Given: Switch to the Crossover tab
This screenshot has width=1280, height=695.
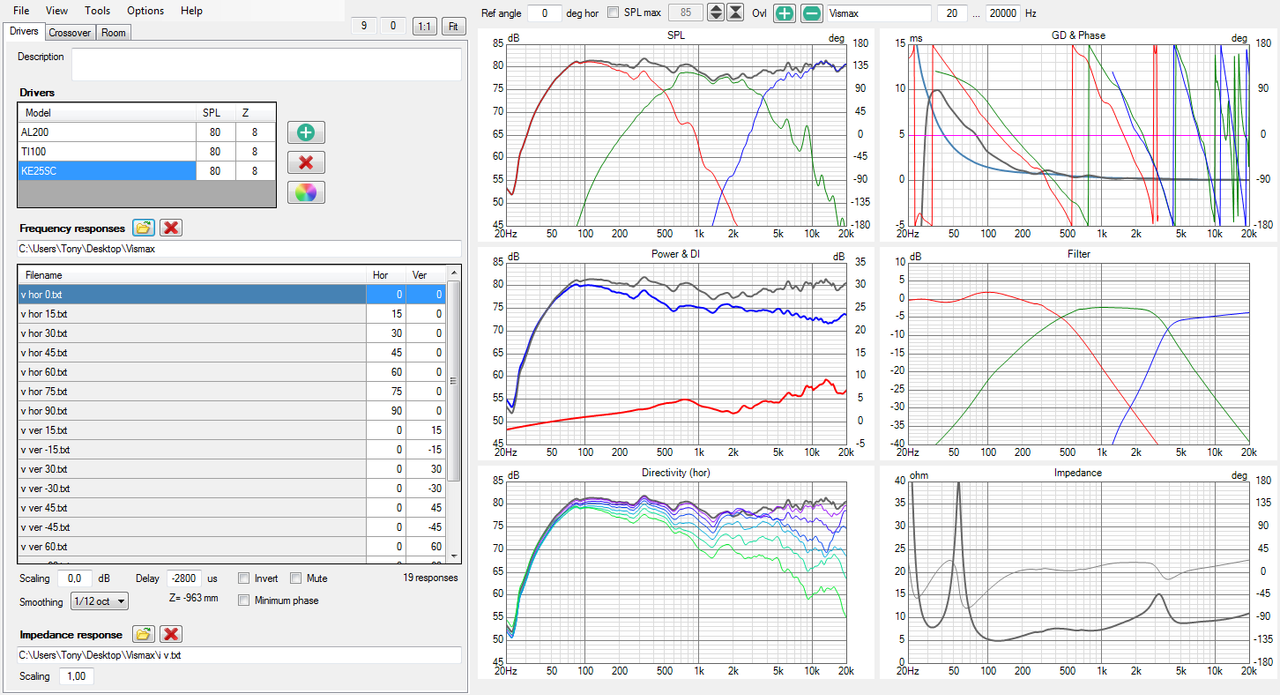Looking at the screenshot, I should tap(70, 32).
